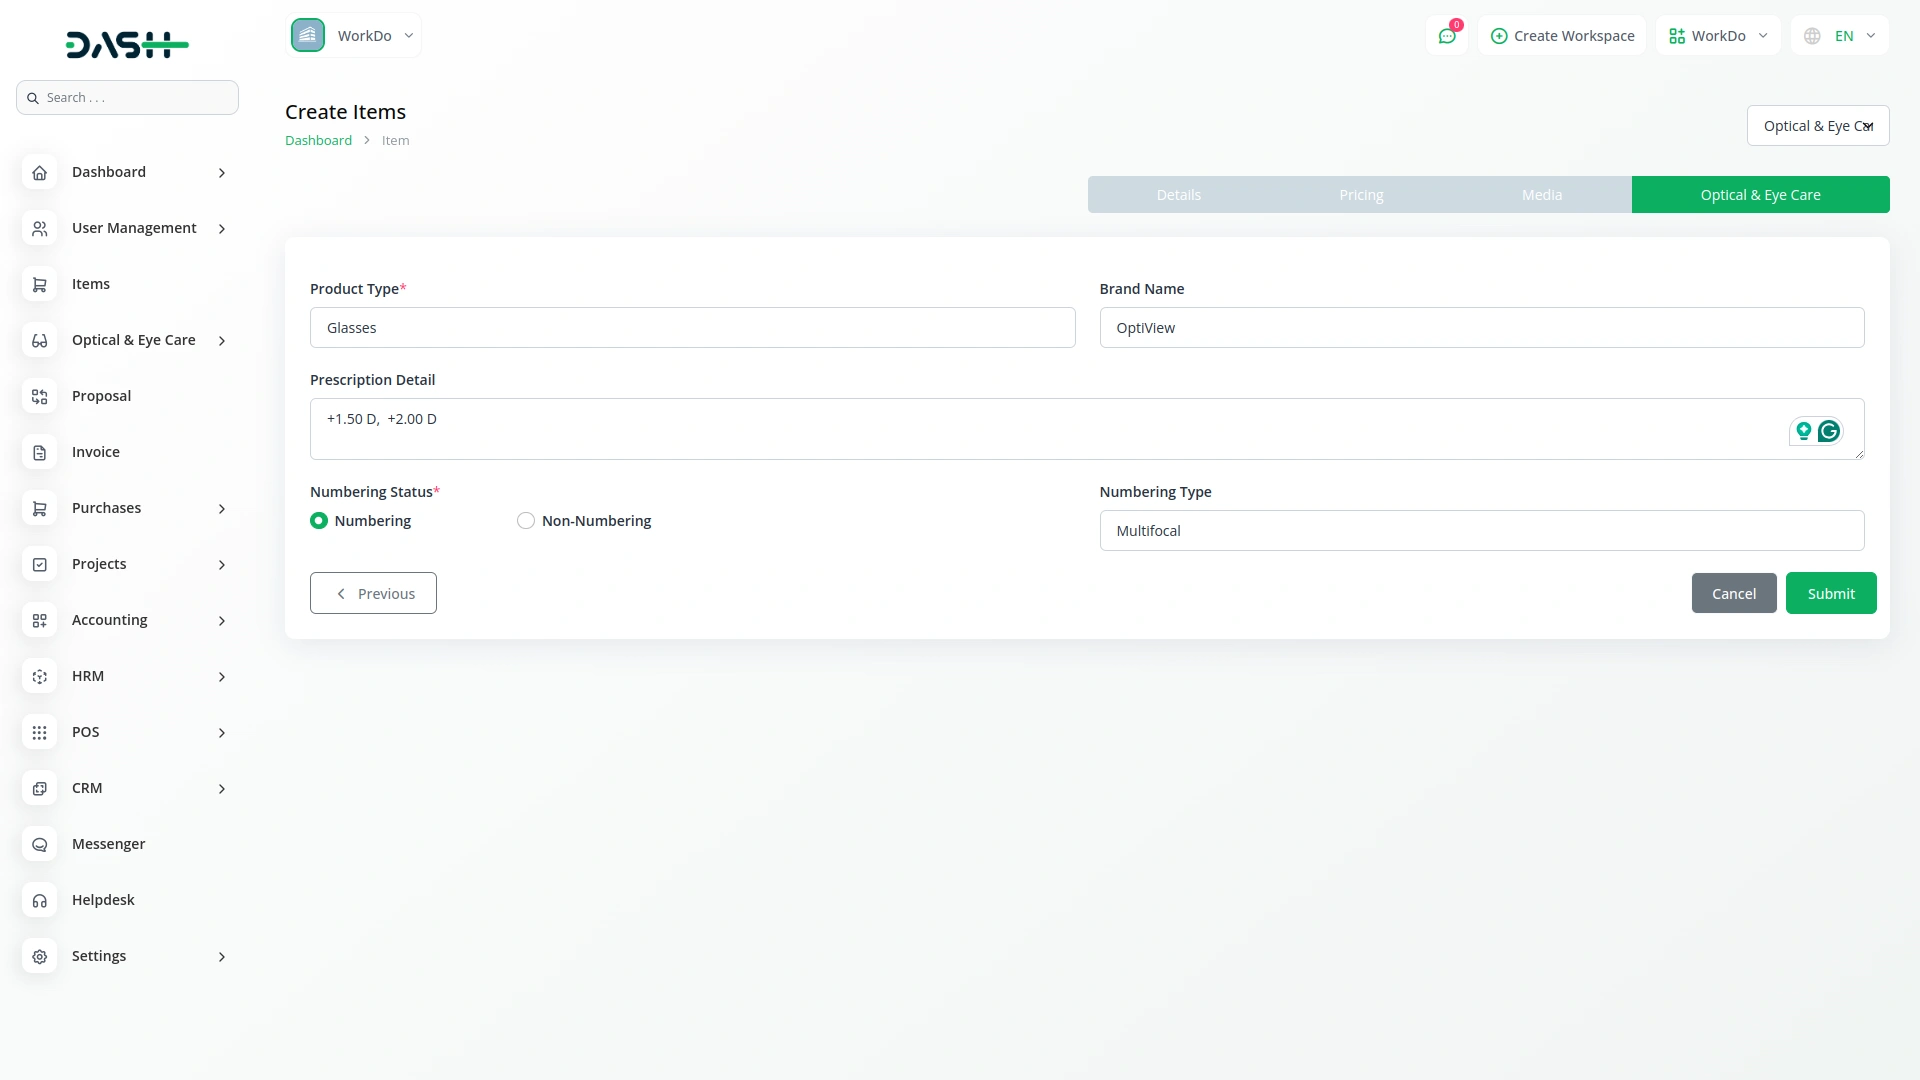Viewport: 1920px width, 1080px height.
Task: Click the Optical & Eye Care glasses icon
Action: (39, 340)
